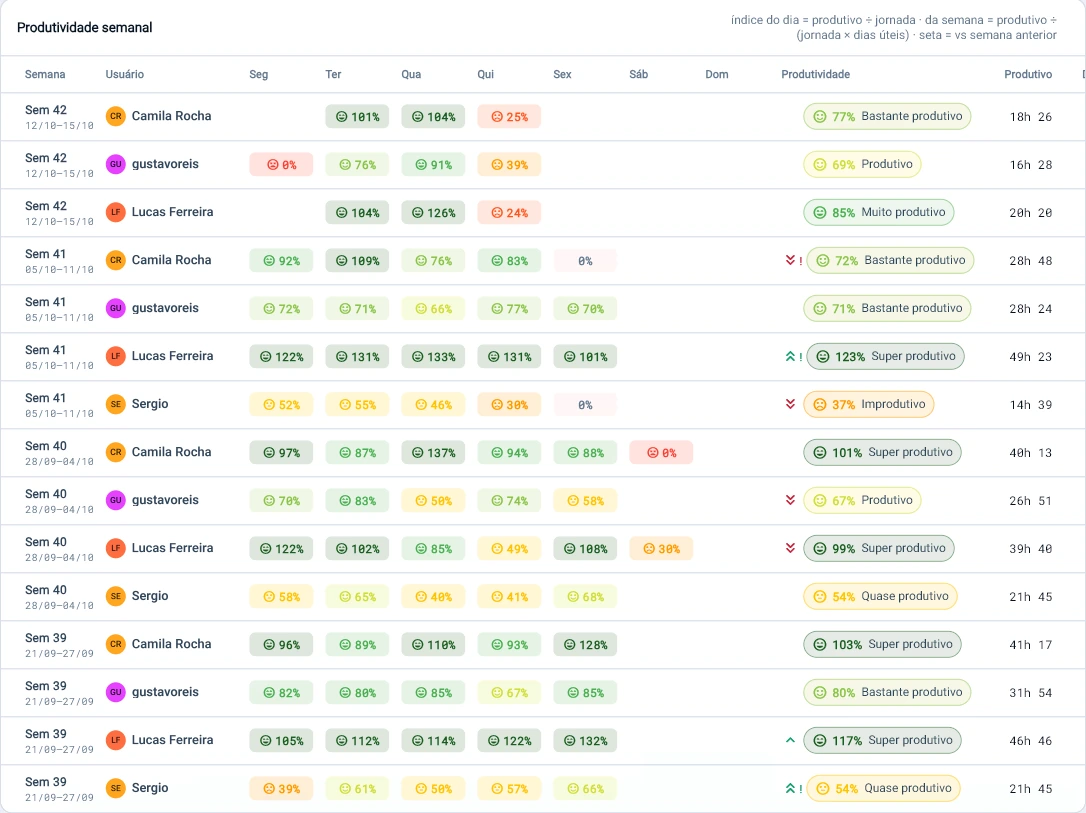Open the 77% Bastante produtivo pill

[887, 116]
